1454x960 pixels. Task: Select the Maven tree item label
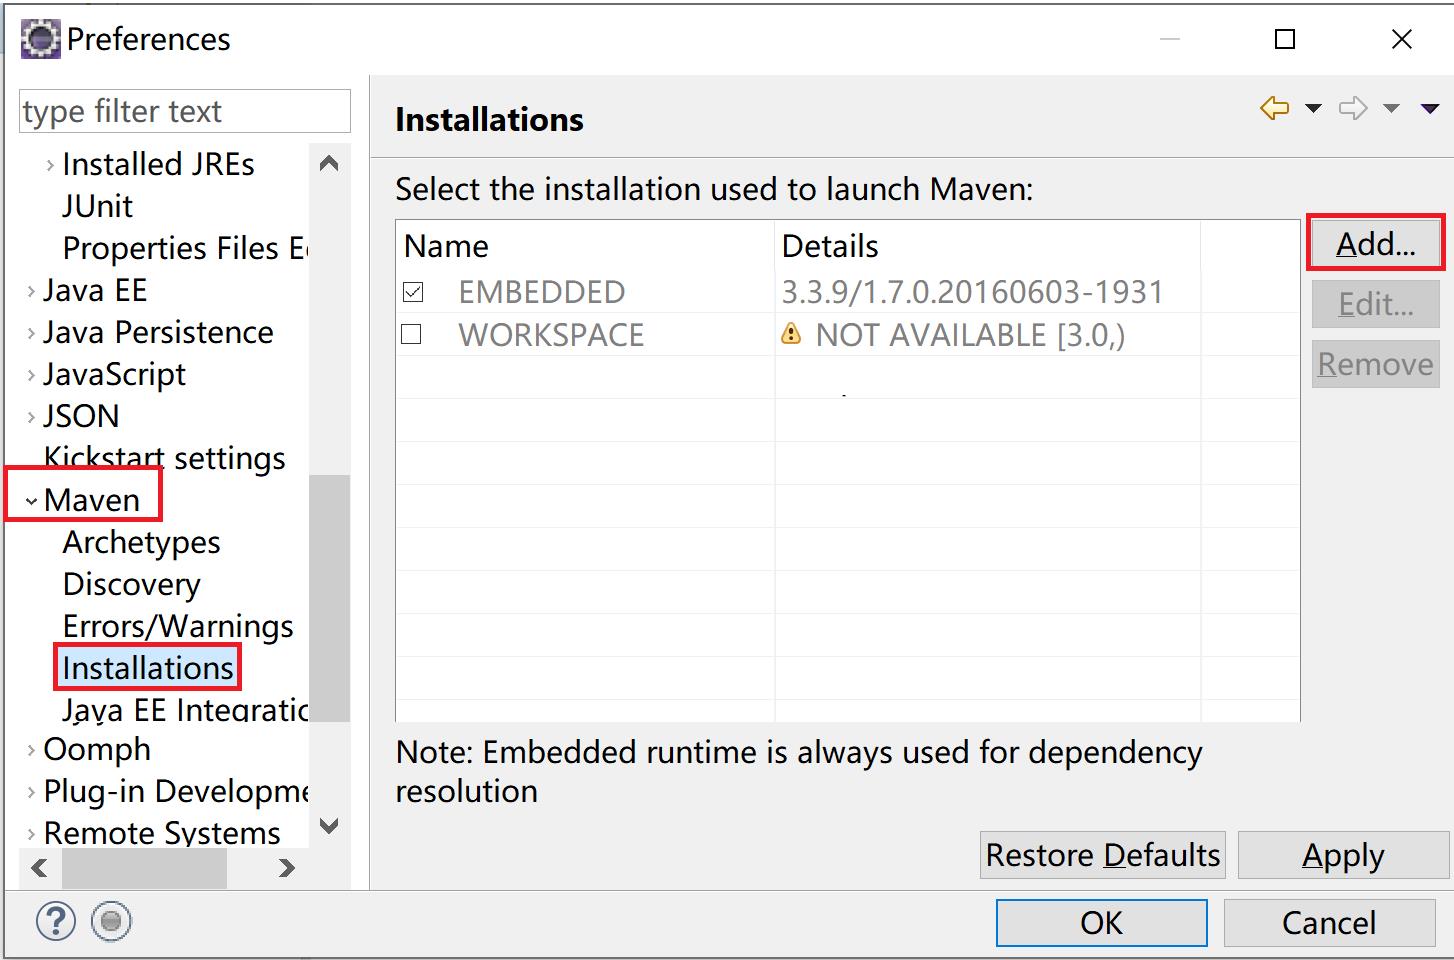92,500
